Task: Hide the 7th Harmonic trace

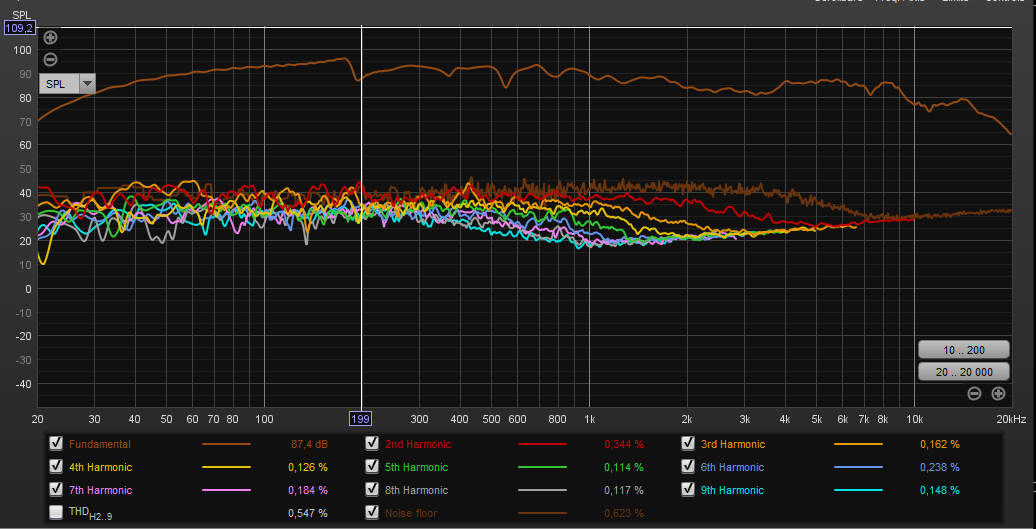Action: 56,490
